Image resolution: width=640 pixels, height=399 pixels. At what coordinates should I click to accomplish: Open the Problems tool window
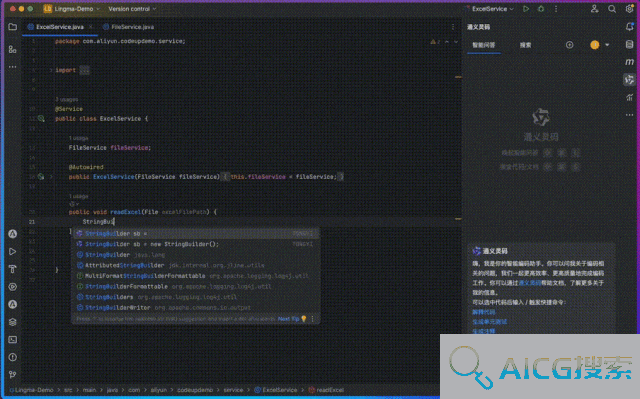coord(13,357)
